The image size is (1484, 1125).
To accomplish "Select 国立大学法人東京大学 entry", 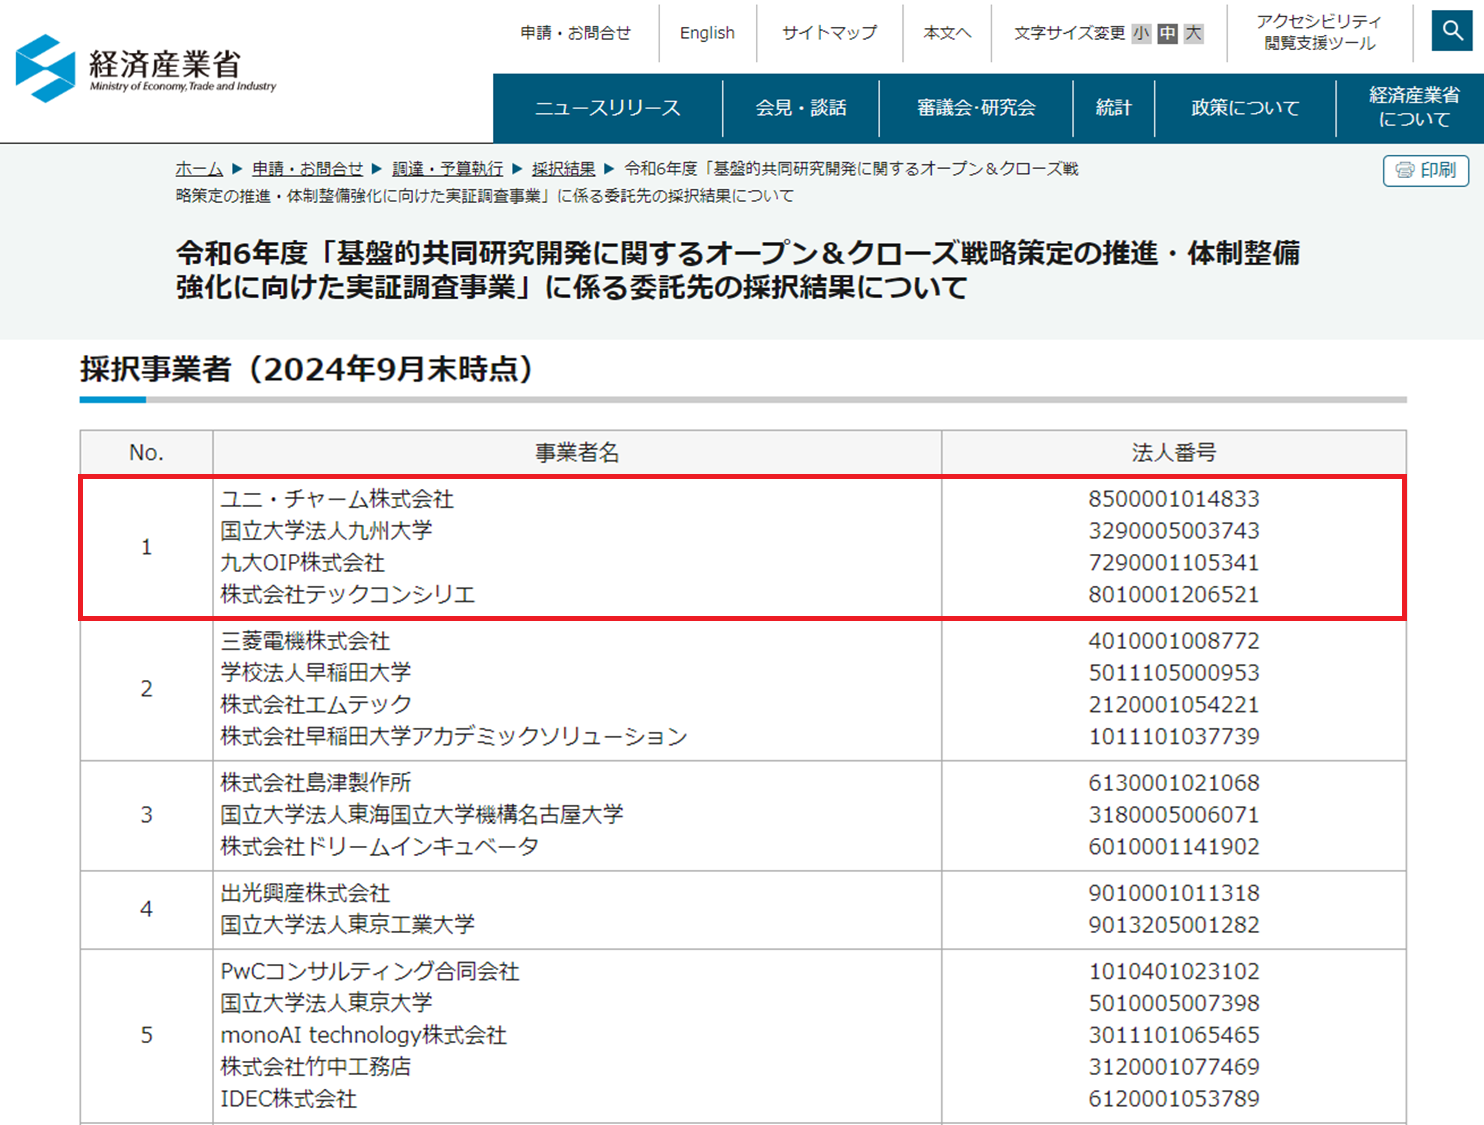I will (327, 1003).
